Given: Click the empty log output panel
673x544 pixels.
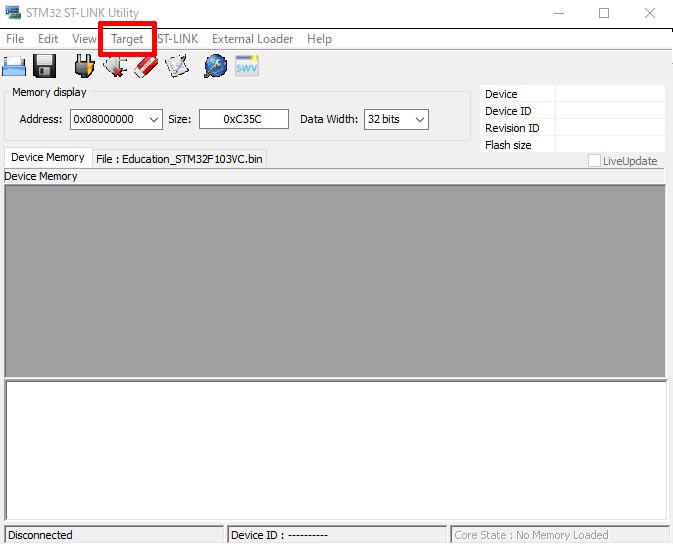Looking at the screenshot, I should click(336, 450).
